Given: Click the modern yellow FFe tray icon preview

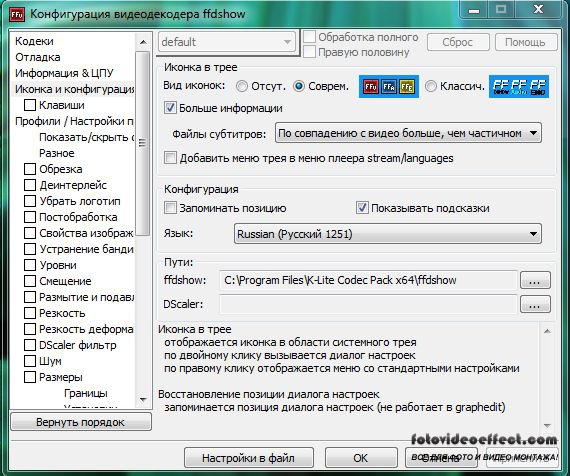Looking at the screenshot, I should [x=407, y=87].
